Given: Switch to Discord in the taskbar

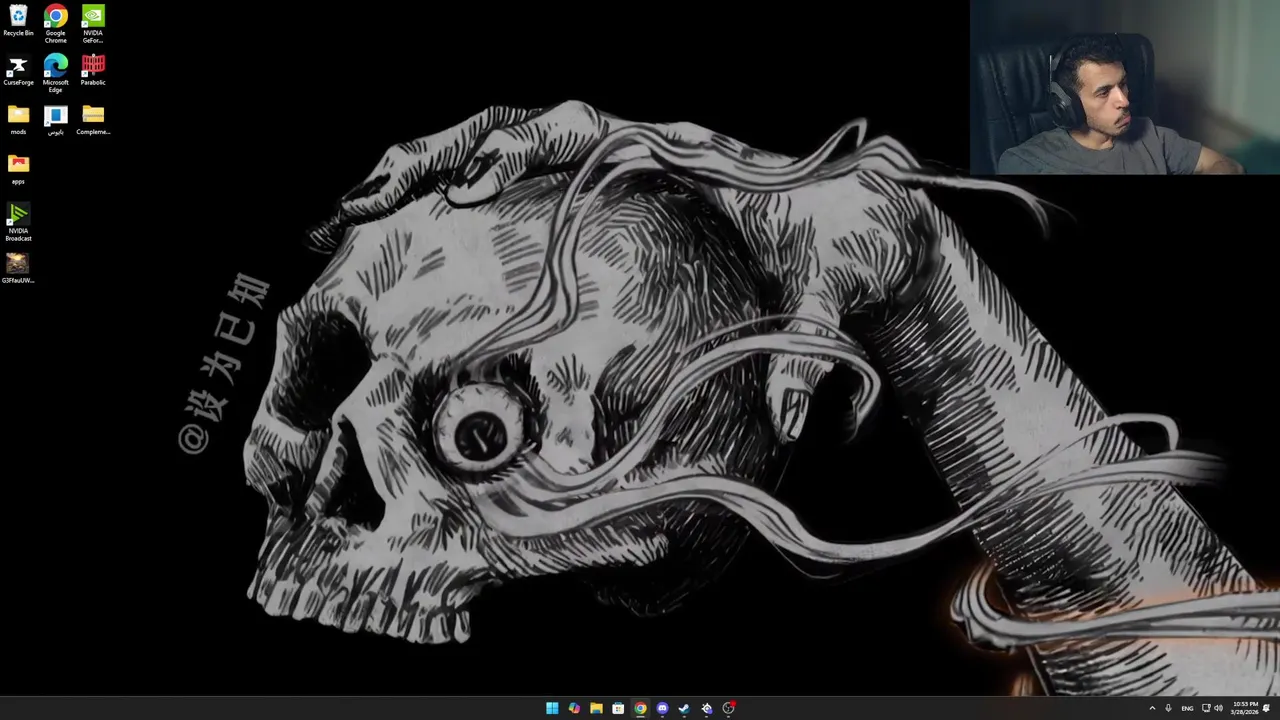Looking at the screenshot, I should coord(662,708).
